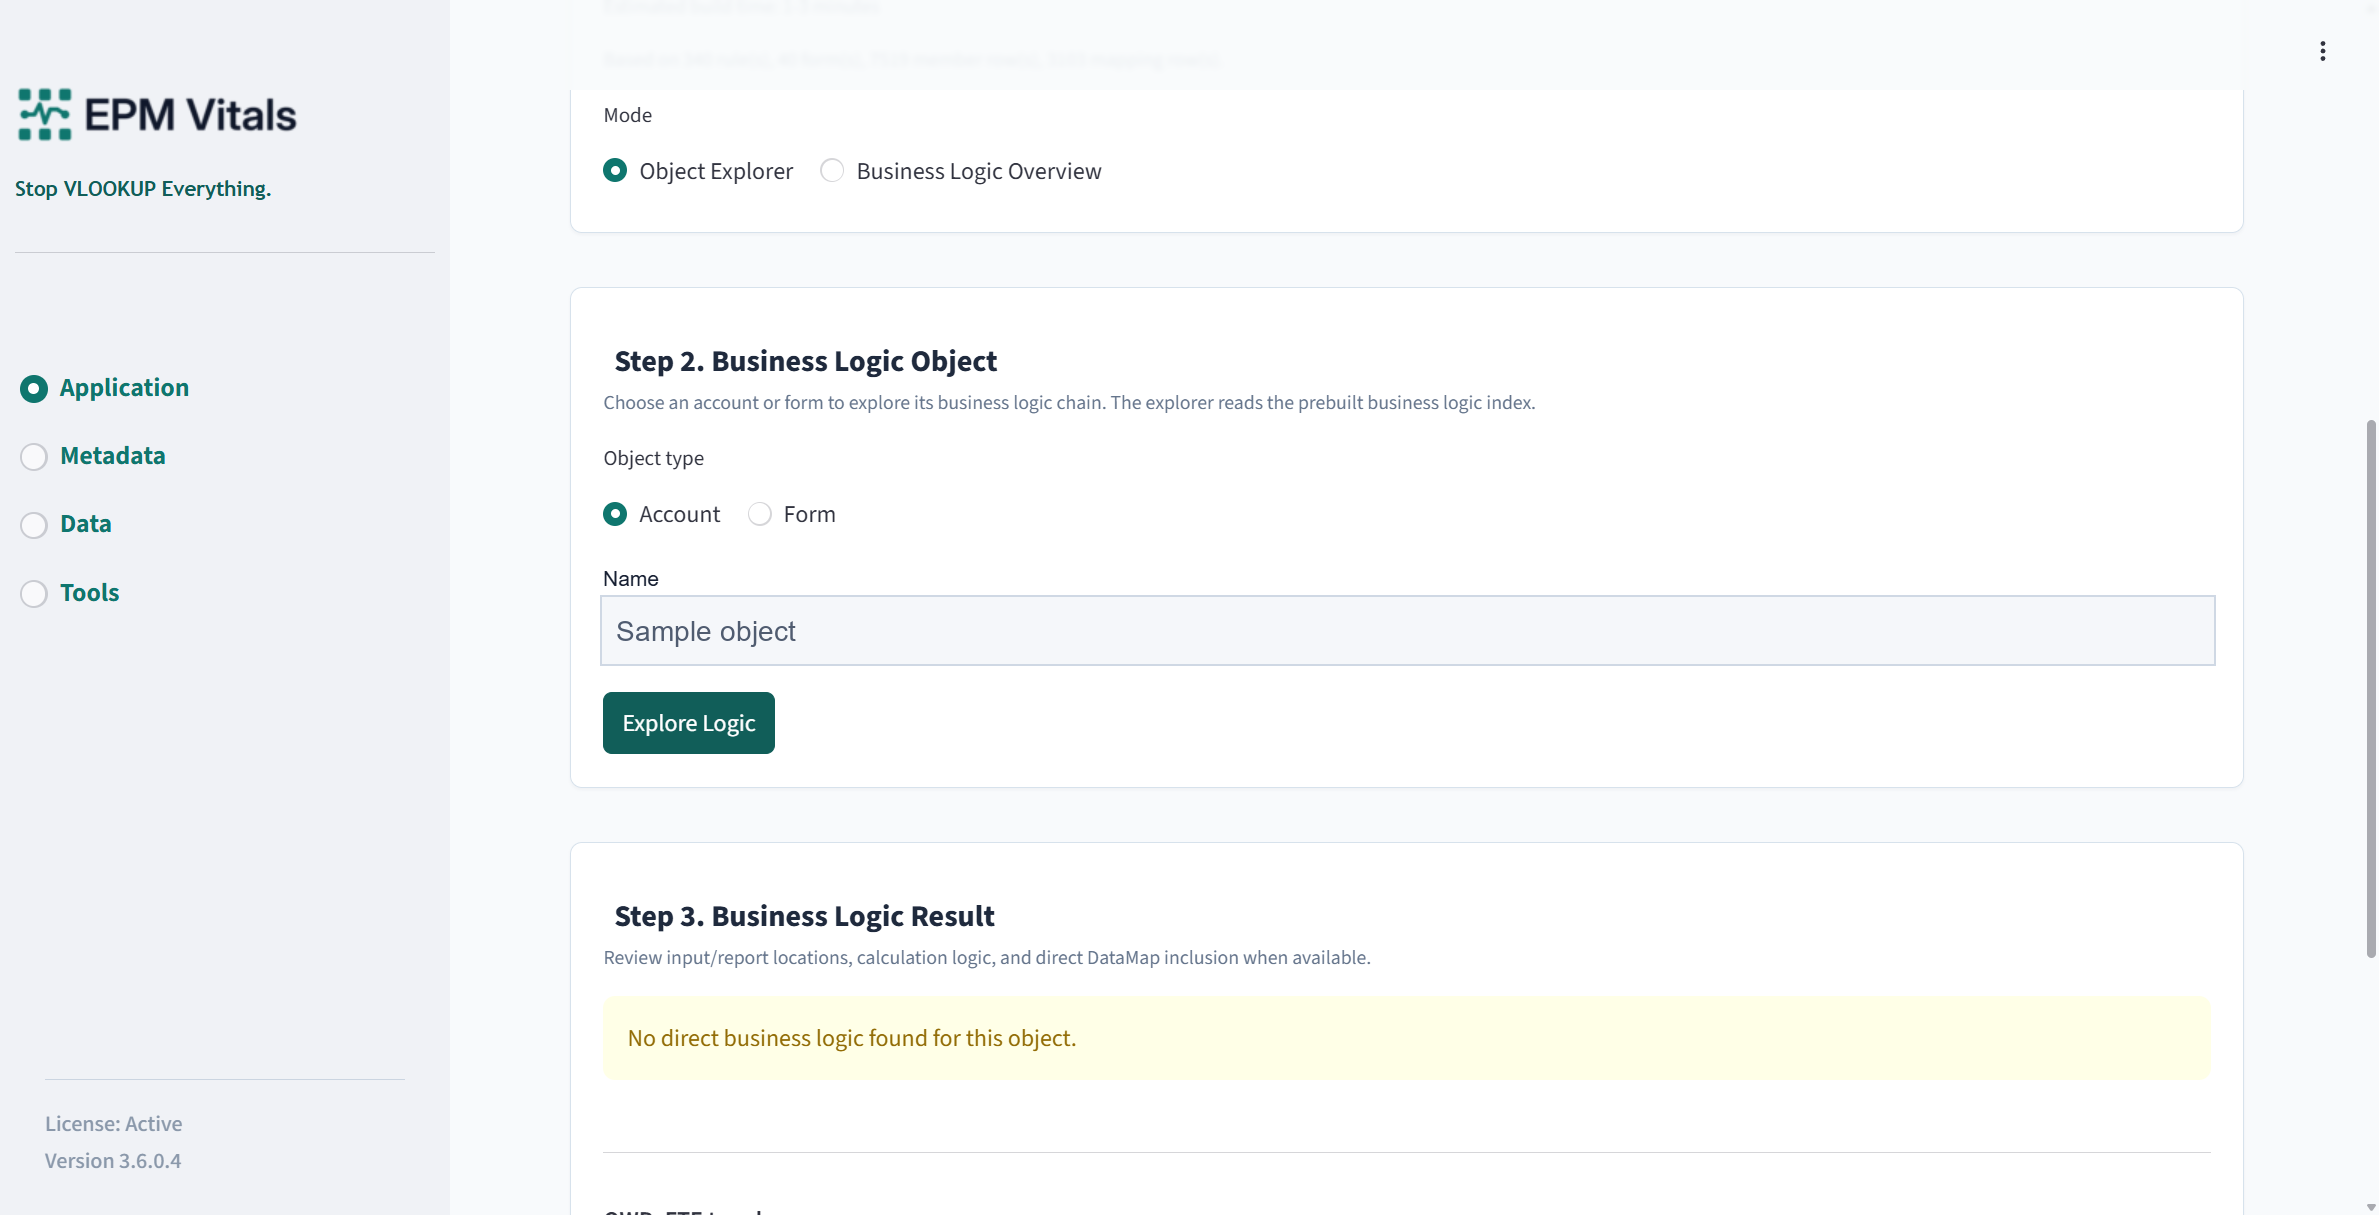
Task: Click the 'Step 3. Business Logic Result' heading
Action: point(804,916)
